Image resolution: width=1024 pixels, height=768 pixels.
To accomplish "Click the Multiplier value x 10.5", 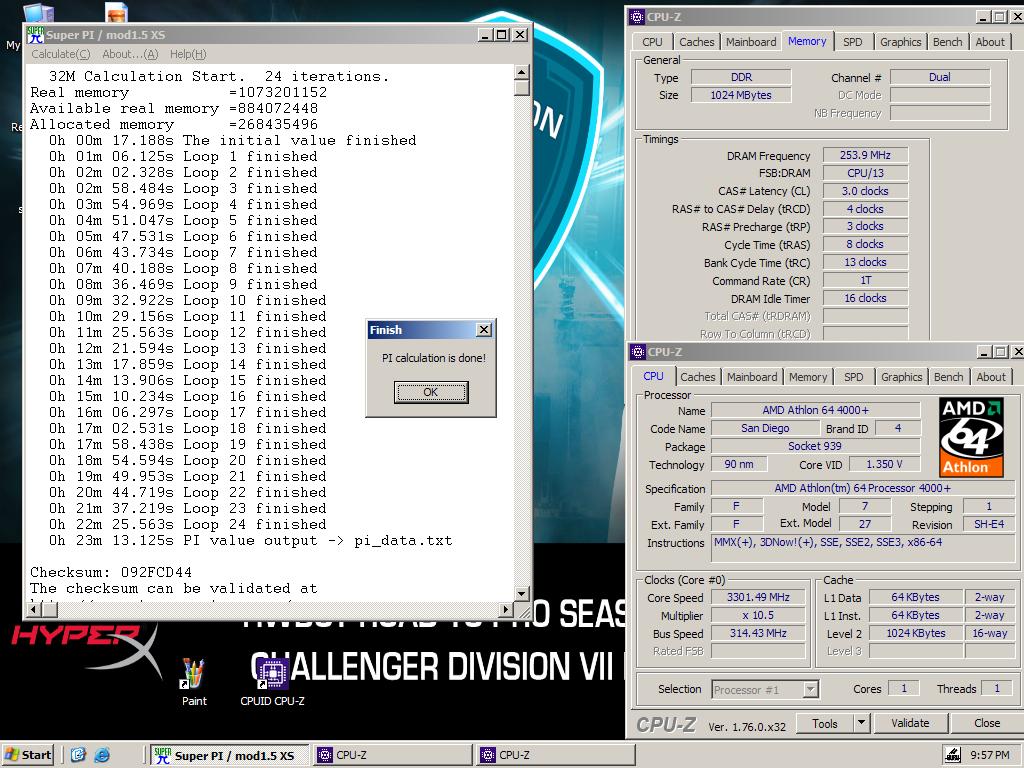I will coord(758,615).
